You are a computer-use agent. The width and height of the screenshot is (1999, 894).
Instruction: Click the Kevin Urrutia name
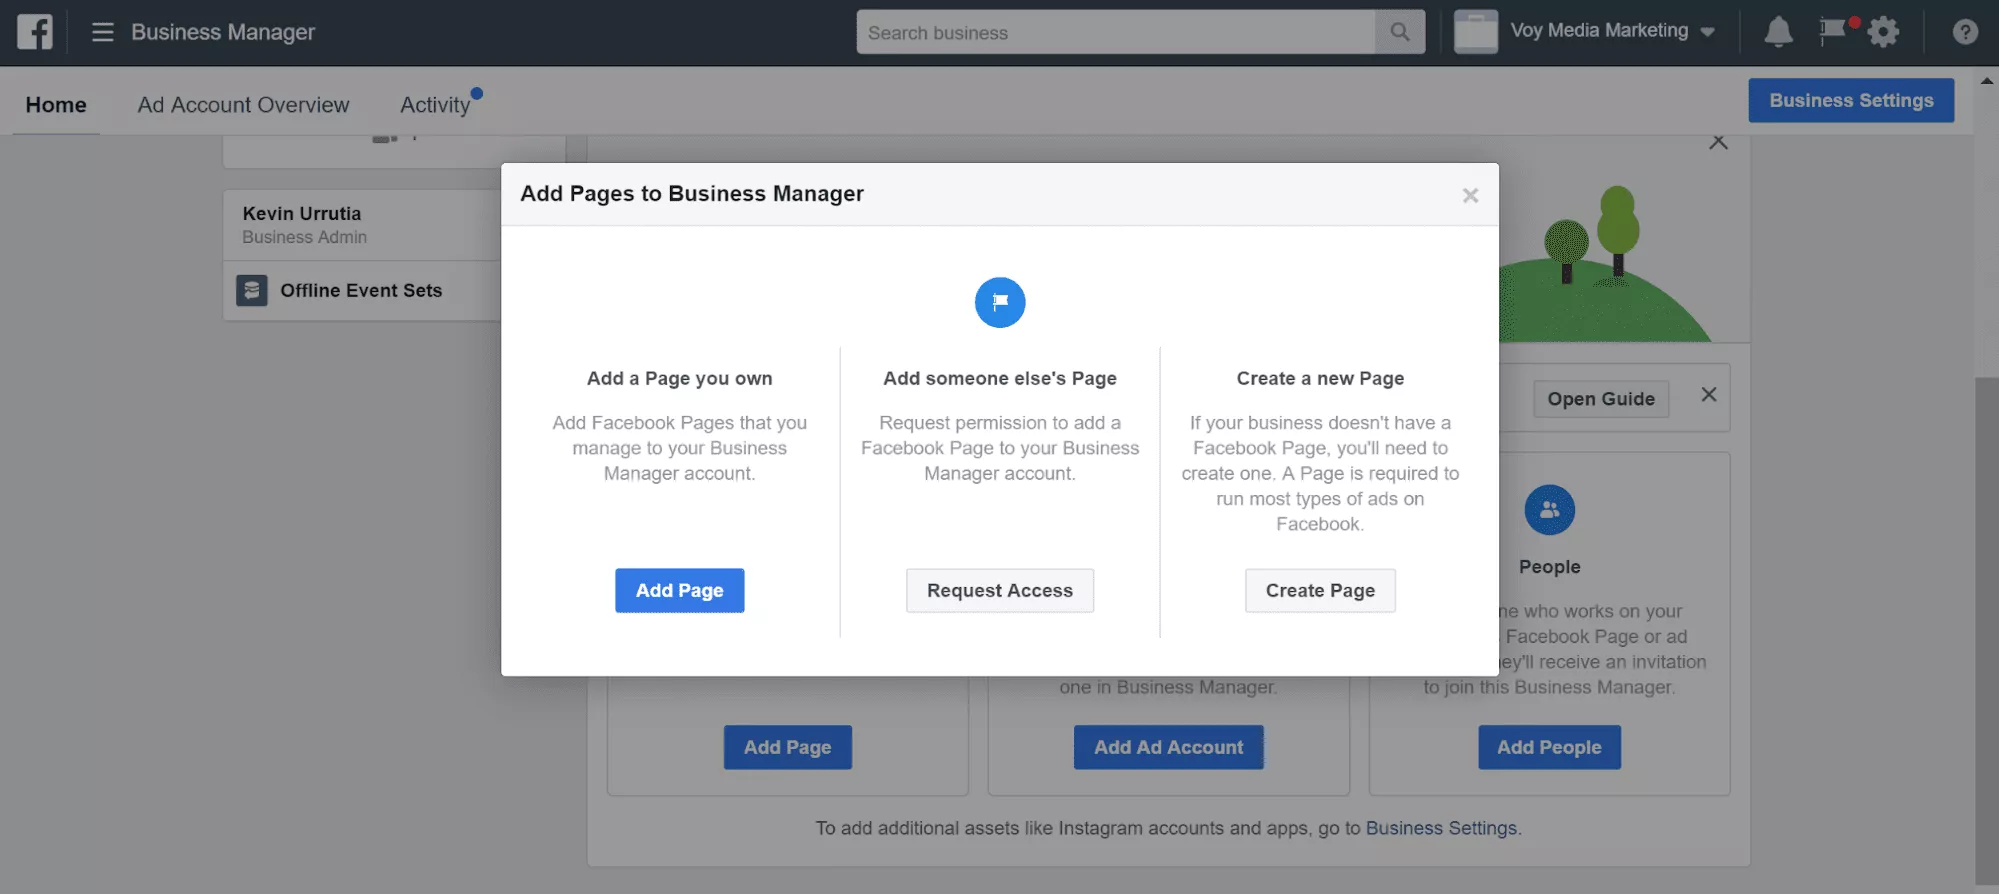pos(302,213)
